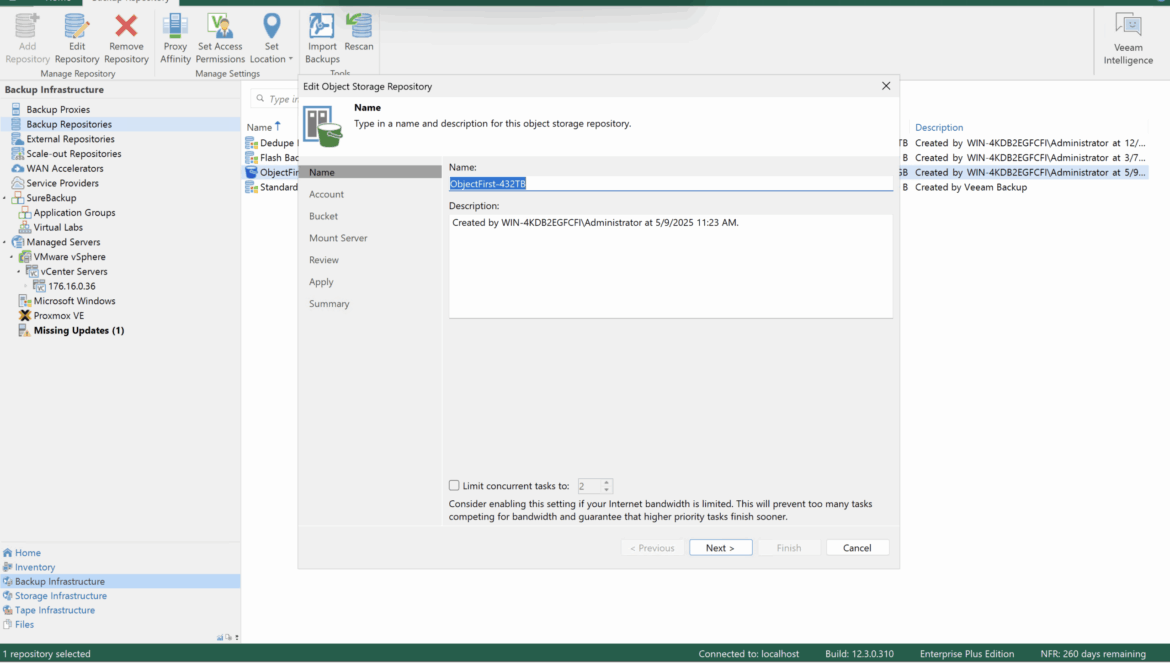The image size is (1170, 663).
Task: Select the Account wizard step
Action: 326,194
